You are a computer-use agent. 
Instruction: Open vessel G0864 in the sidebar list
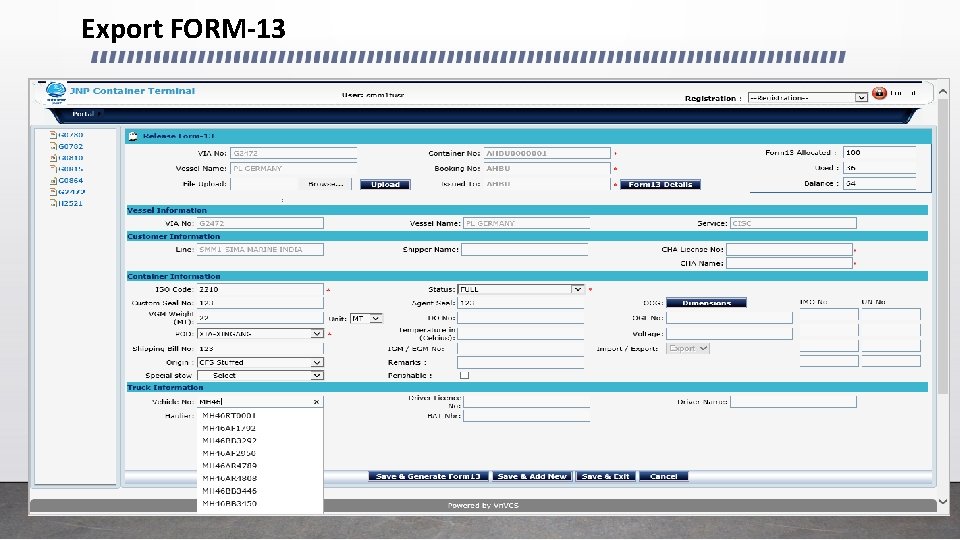(71, 181)
